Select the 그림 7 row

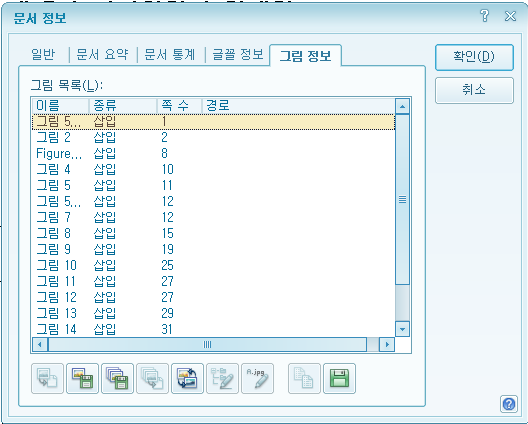point(213,218)
